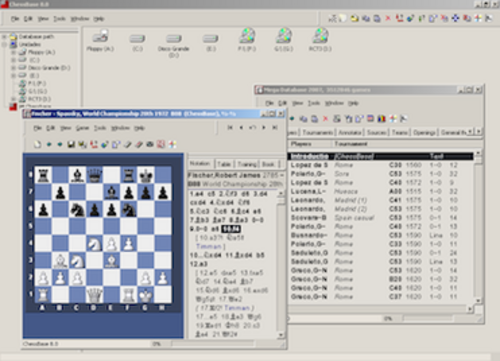Click red X delete icon in main ChessBase toolbar

click(388, 18)
